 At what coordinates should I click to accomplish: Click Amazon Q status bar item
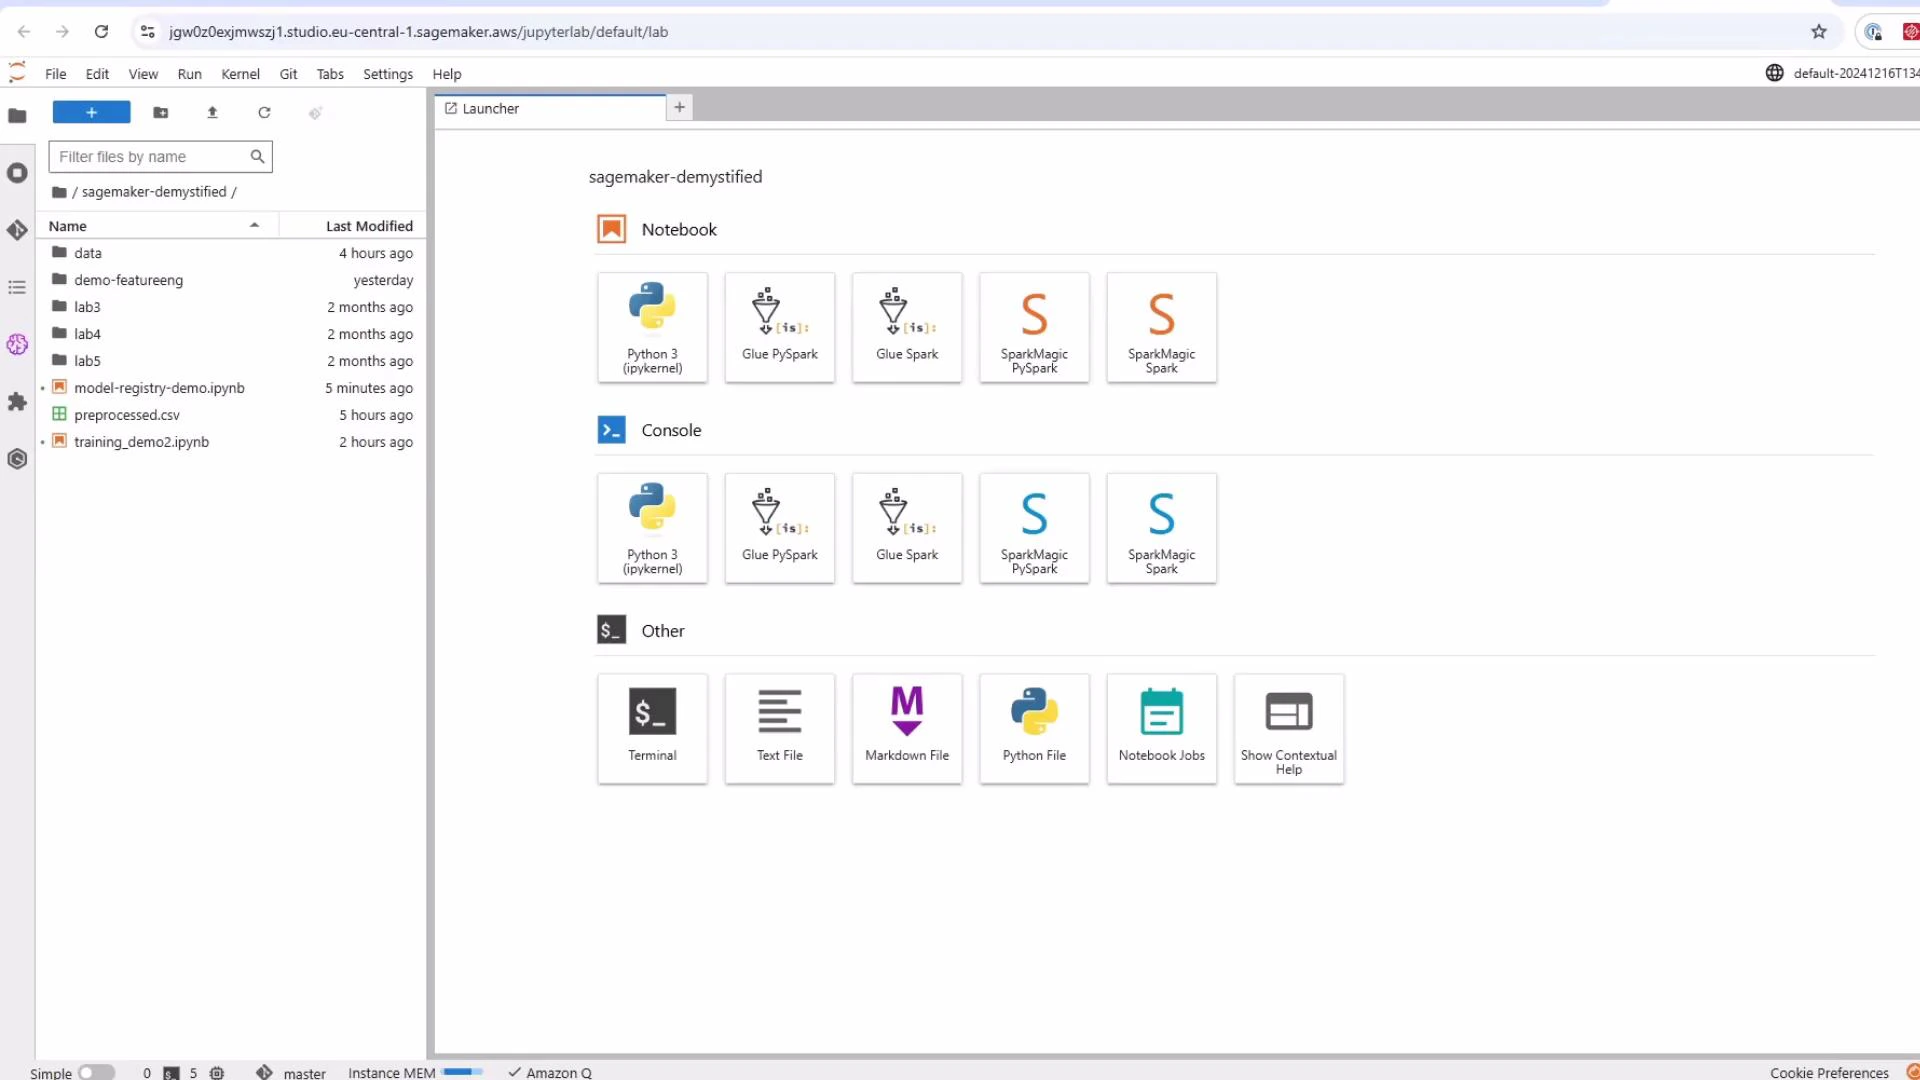coord(550,1072)
